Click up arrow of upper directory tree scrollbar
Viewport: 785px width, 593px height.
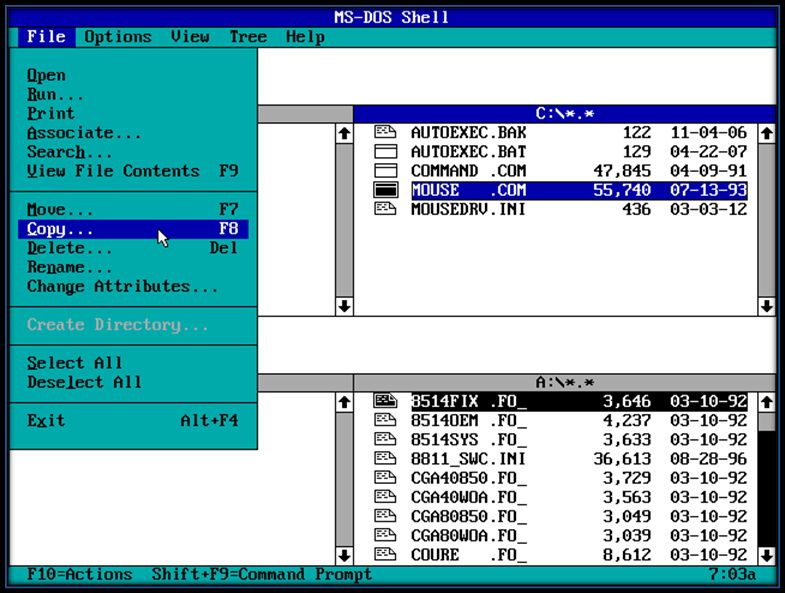tap(344, 133)
